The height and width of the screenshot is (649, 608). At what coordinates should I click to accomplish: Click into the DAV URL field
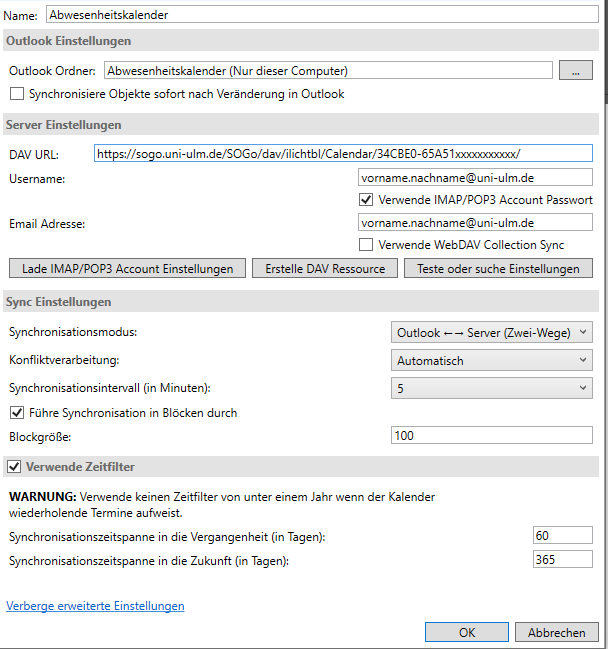pyautogui.click(x=343, y=154)
